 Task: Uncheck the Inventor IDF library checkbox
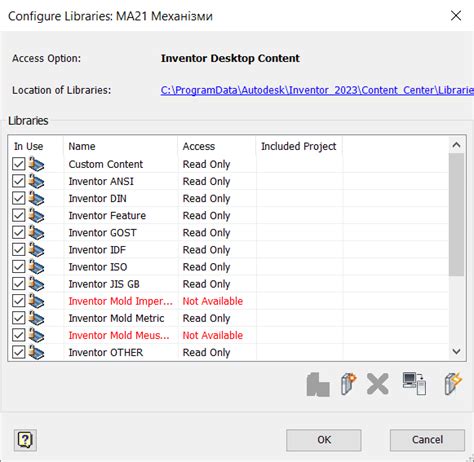pyautogui.click(x=19, y=250)
